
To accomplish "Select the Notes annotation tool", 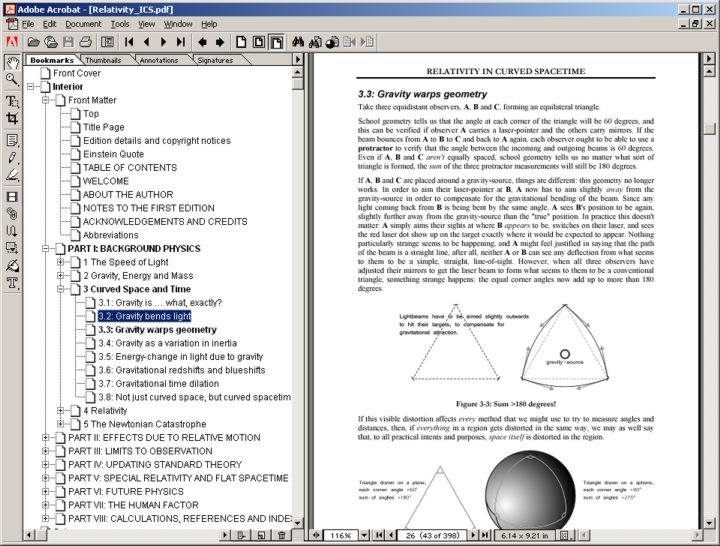I will click(x=12, y=140).
